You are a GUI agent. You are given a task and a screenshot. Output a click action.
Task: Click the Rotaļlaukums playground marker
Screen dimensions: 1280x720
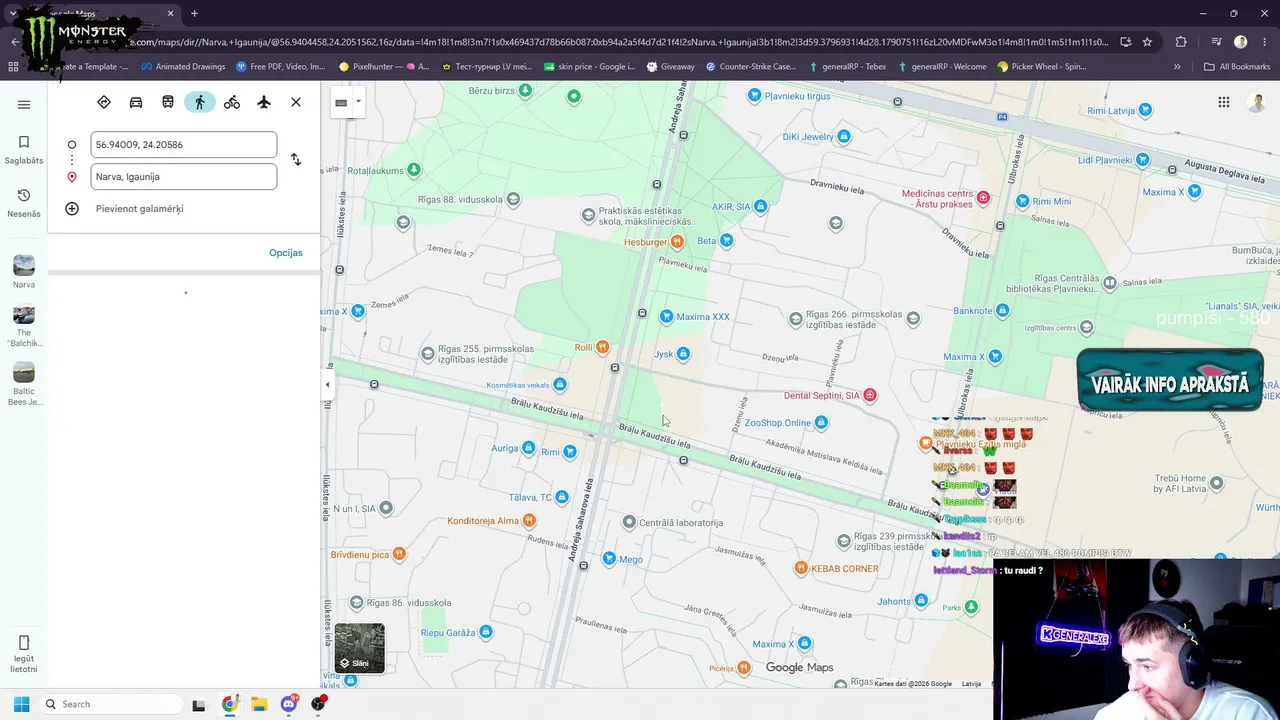tap(414, 171)
